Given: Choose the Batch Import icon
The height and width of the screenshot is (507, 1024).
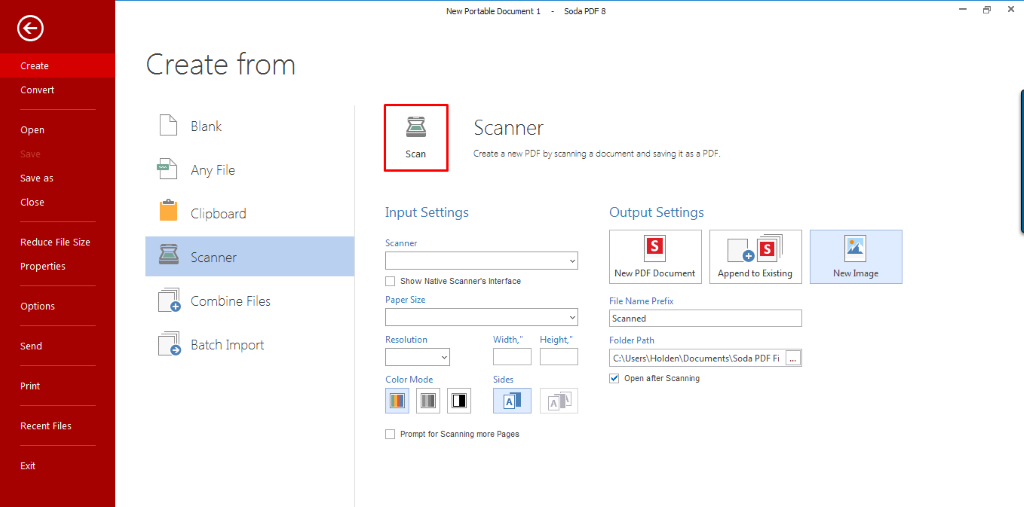Looking at the screenshot, I should [x=169, y=344].
